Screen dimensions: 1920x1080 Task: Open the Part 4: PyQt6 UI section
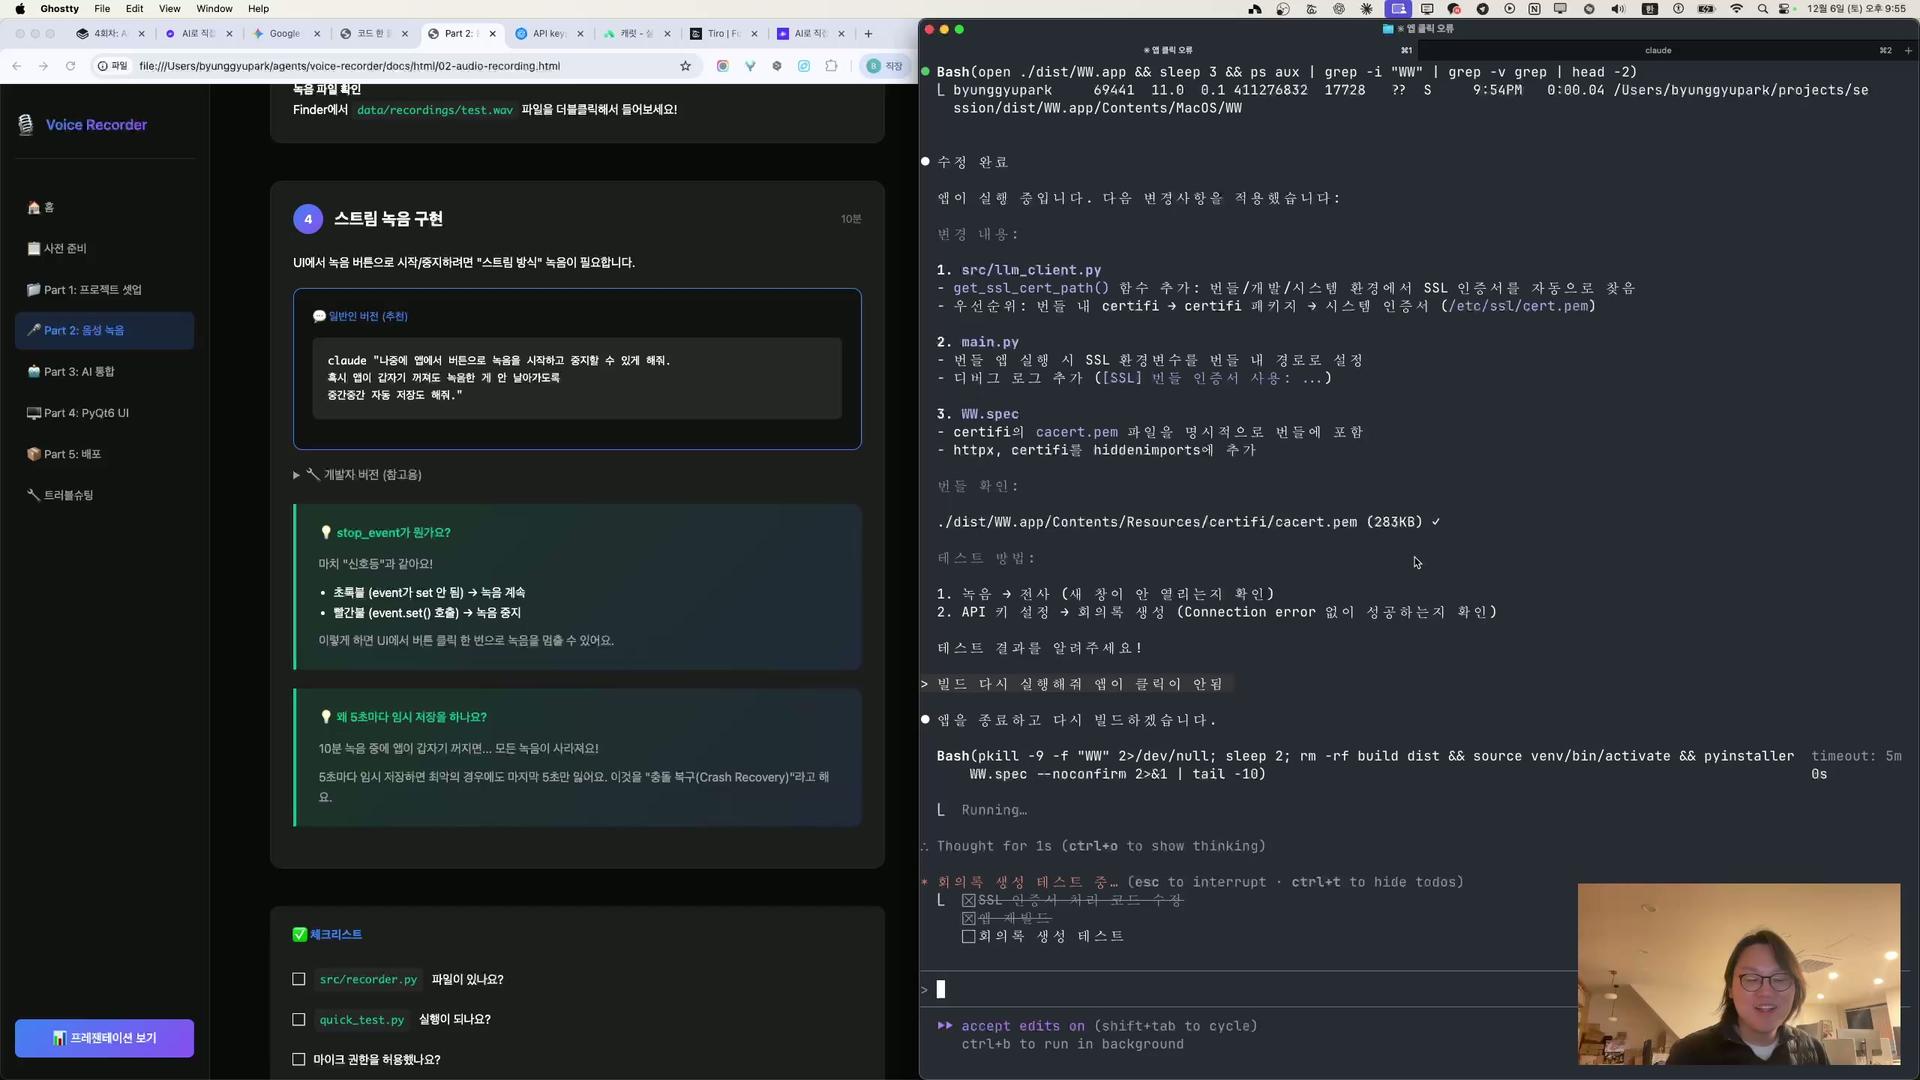(x=86, y=413)
